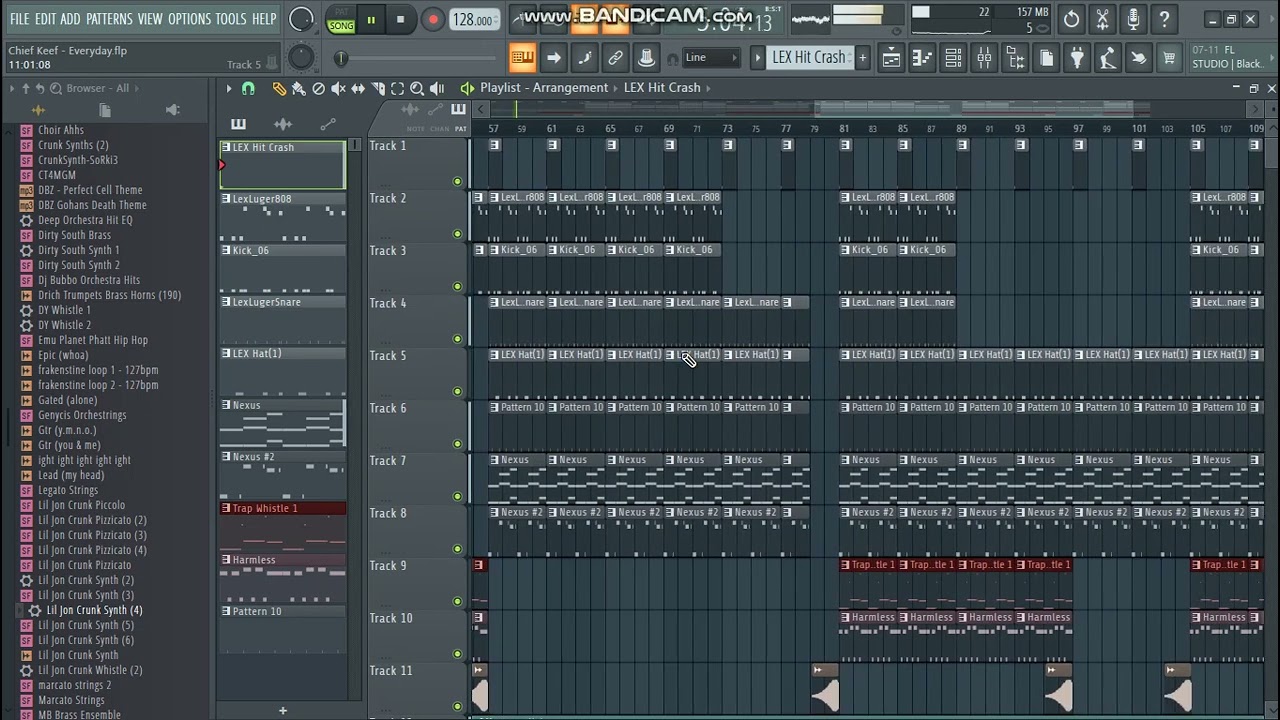Open the FILE menu
This screenshot has width=1280, height=720.
click(19, 19)
